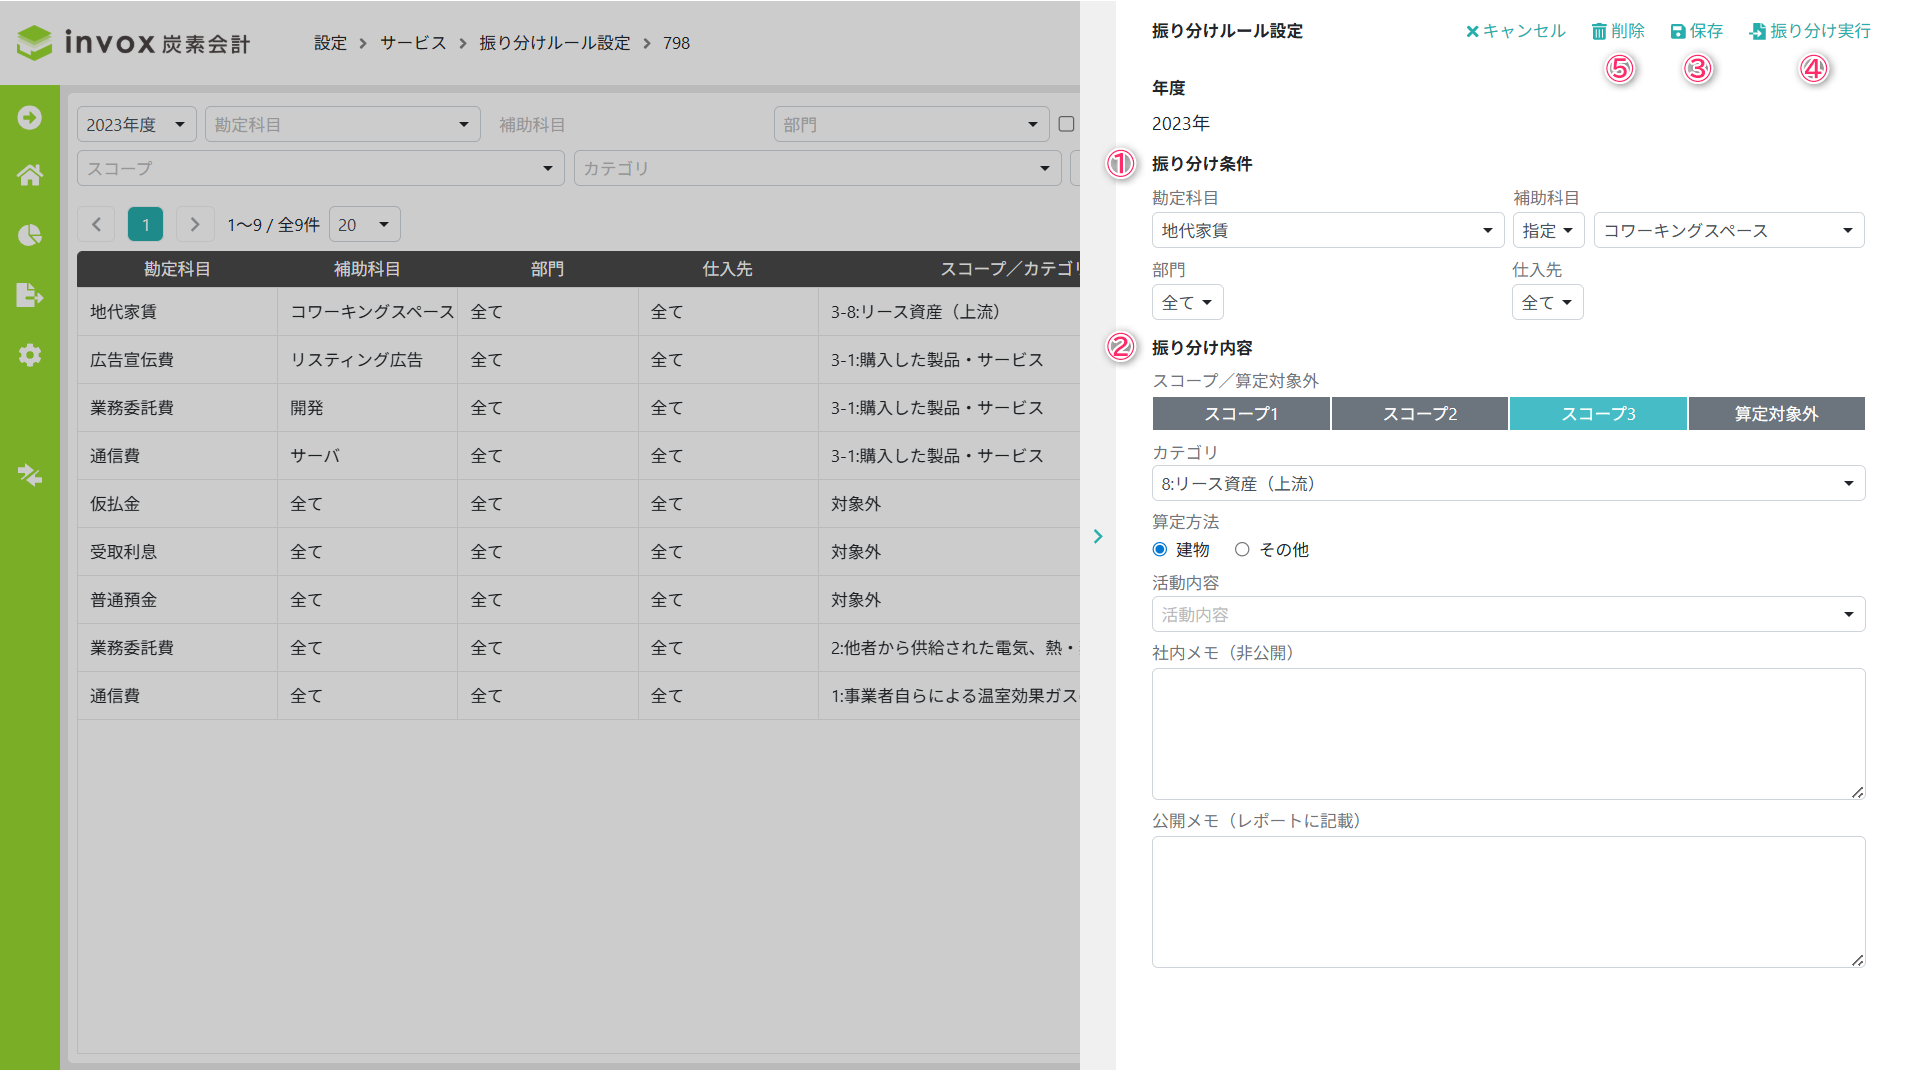
Task: Select スコープ2 tab
Action: click(1420, 413)
